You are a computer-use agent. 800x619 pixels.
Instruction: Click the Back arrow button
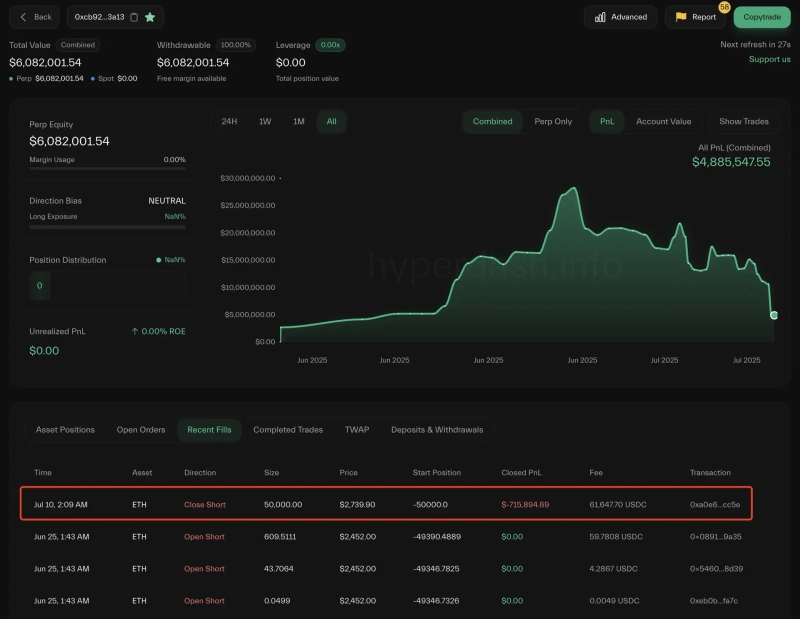click(35, 17)
